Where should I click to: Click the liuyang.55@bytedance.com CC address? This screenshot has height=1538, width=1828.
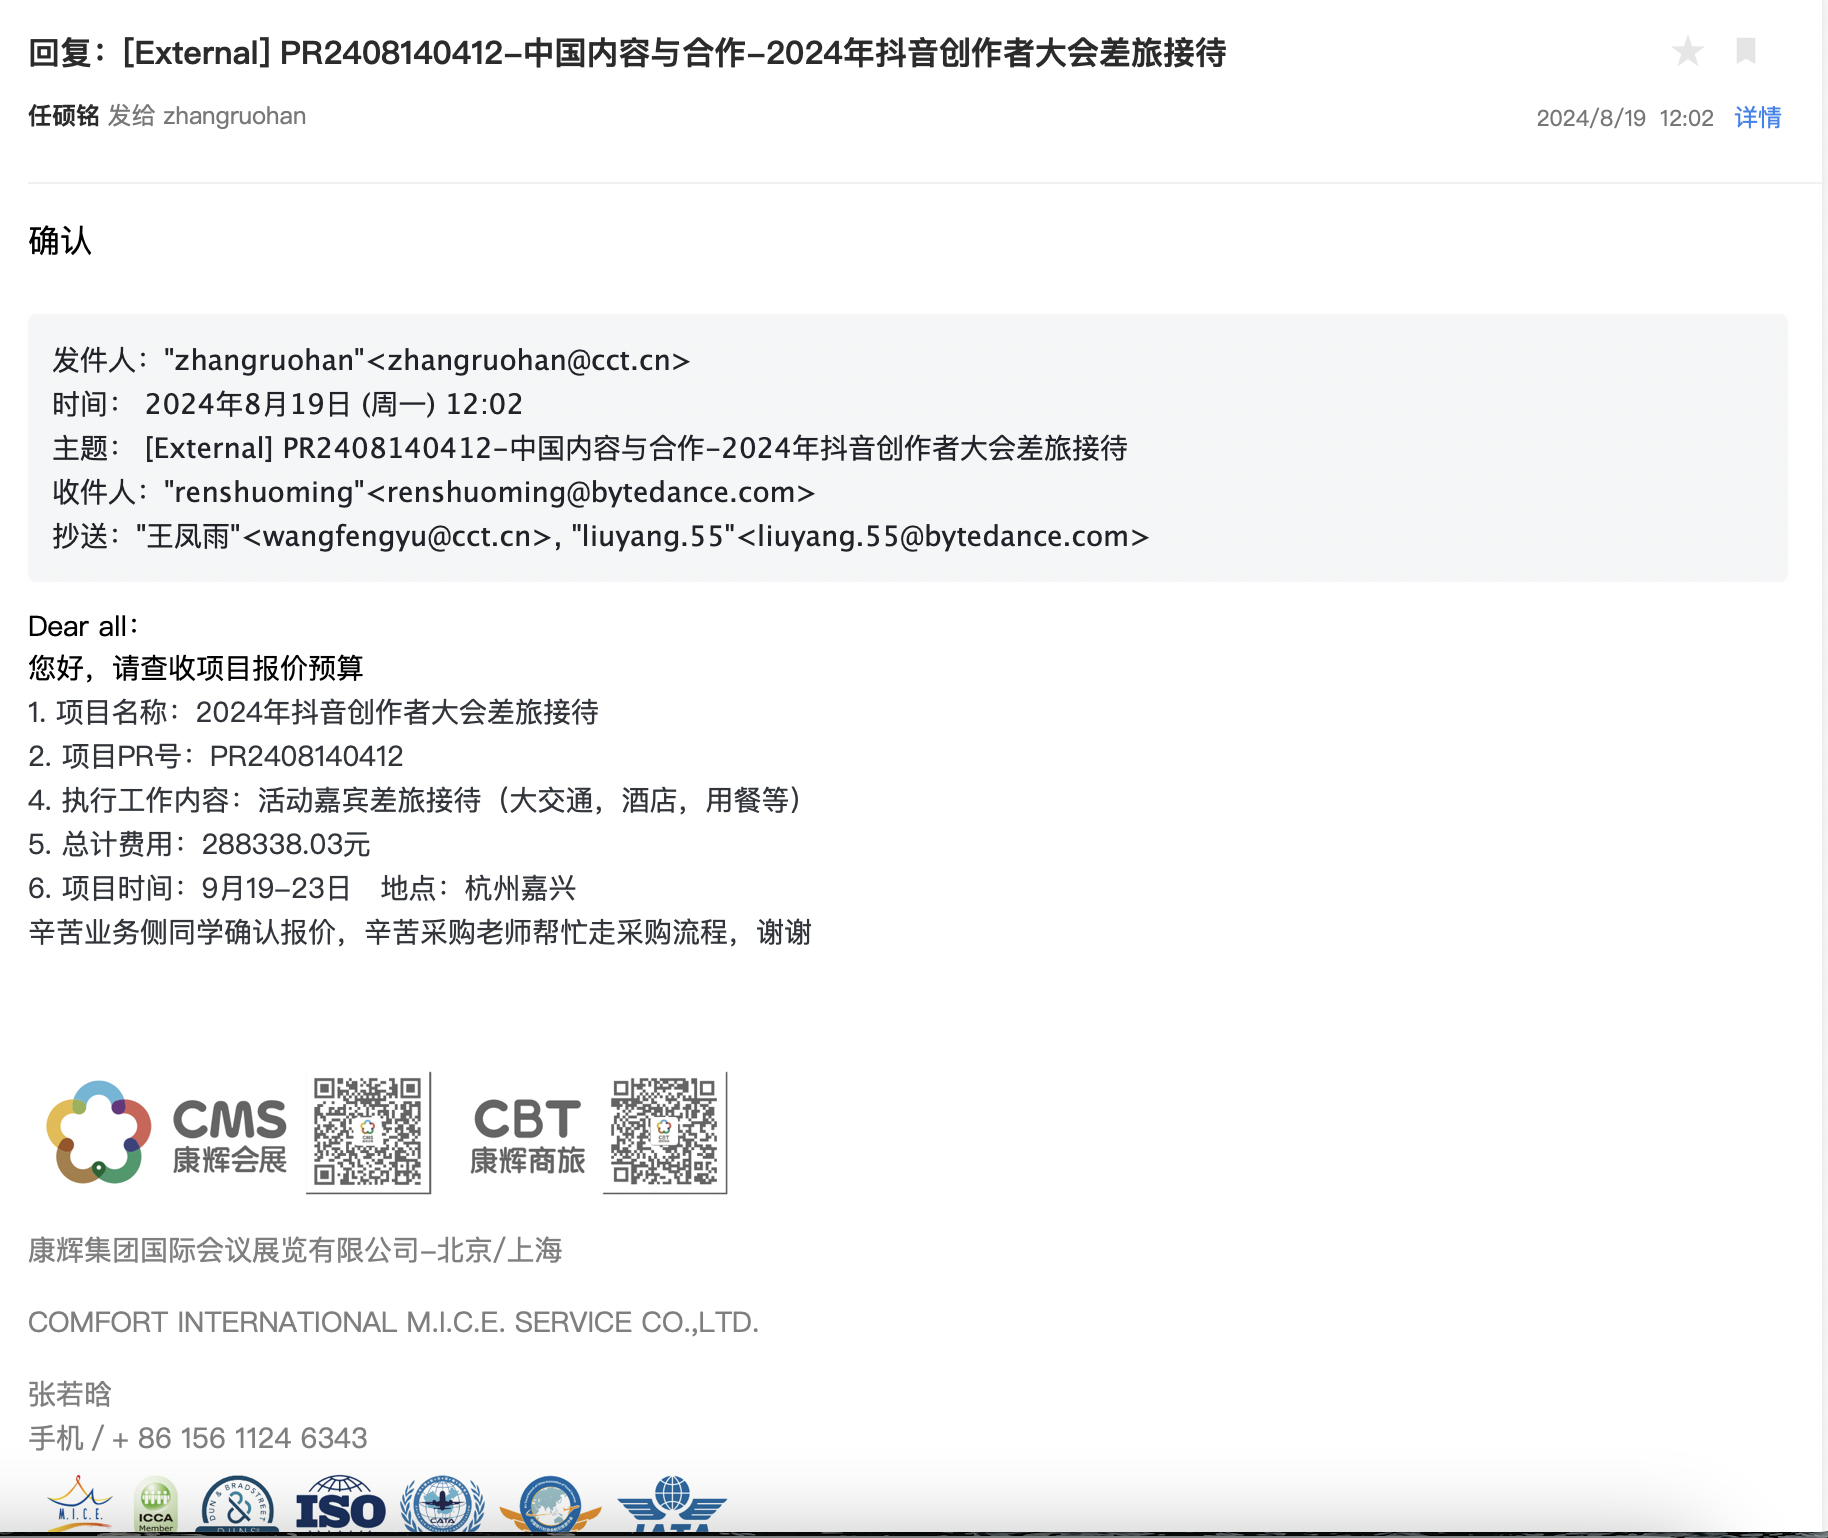[943, 536]
